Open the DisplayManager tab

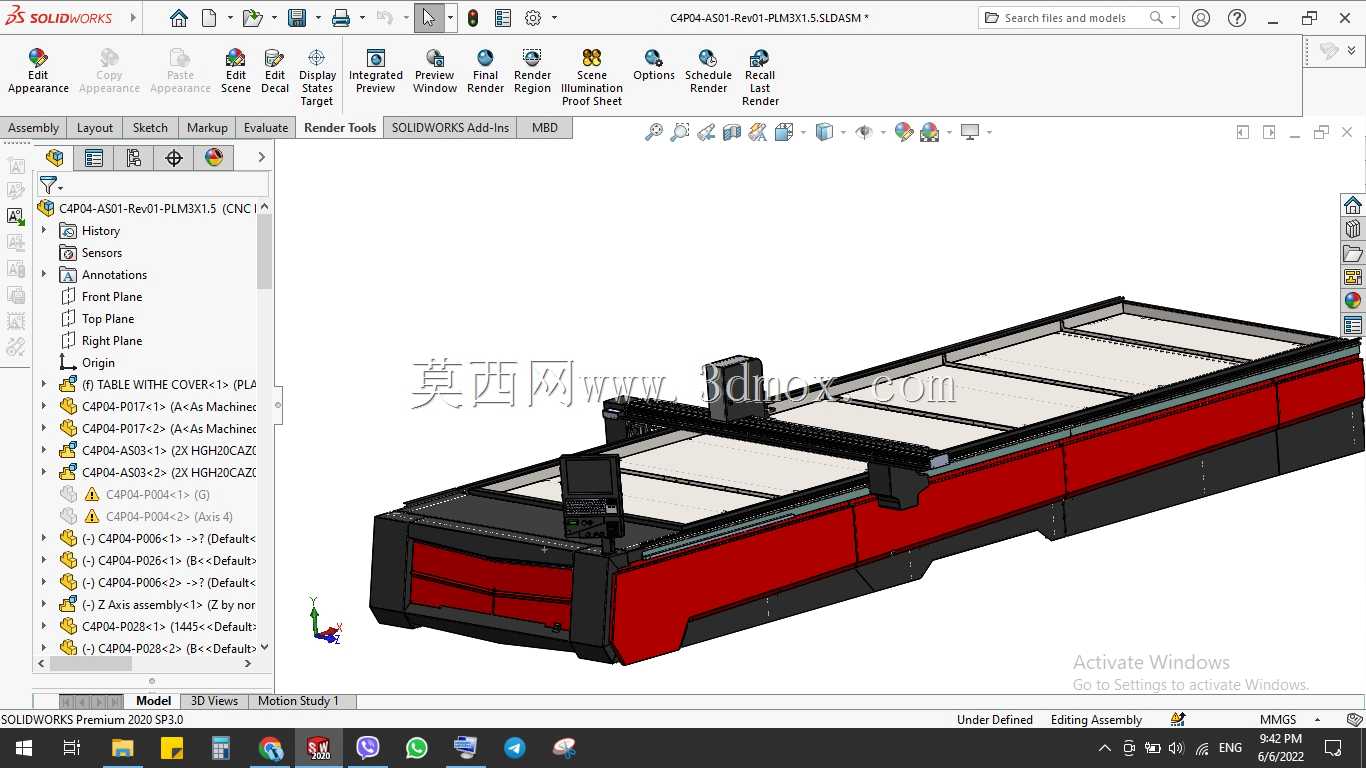pyautogui.click(x=214, y=158)
